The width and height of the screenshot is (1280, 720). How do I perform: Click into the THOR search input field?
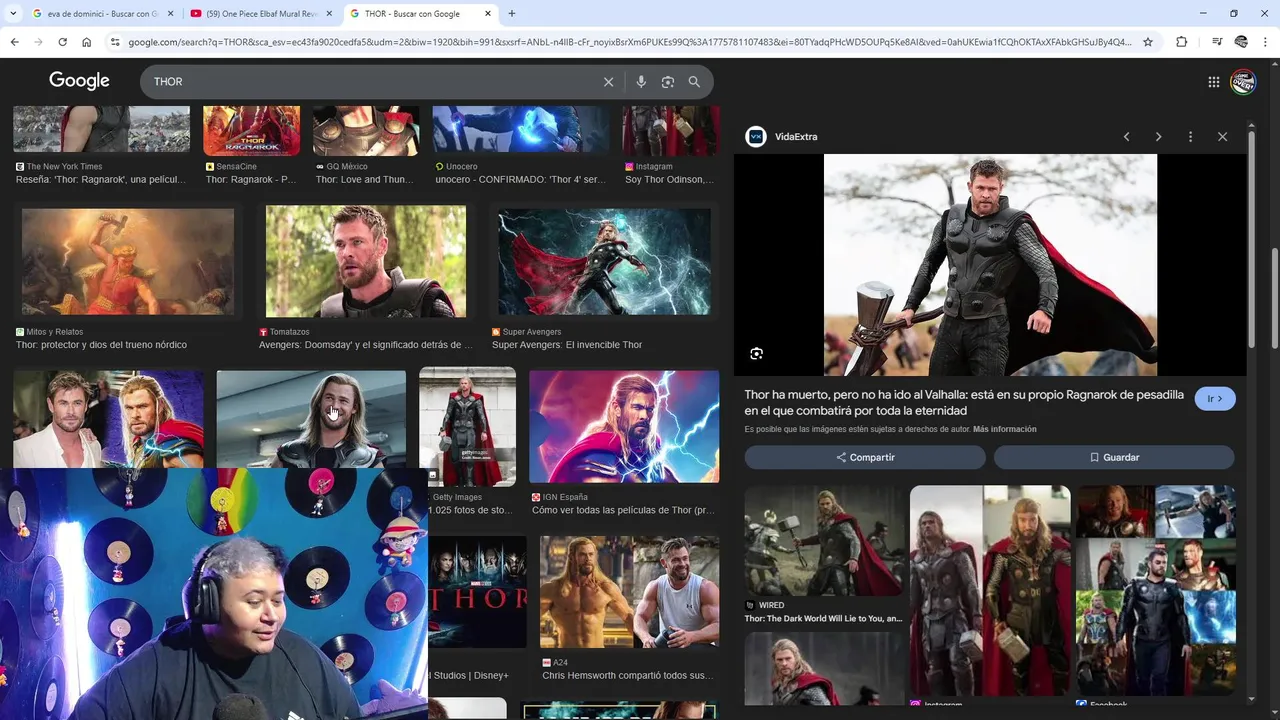[370, 82]
